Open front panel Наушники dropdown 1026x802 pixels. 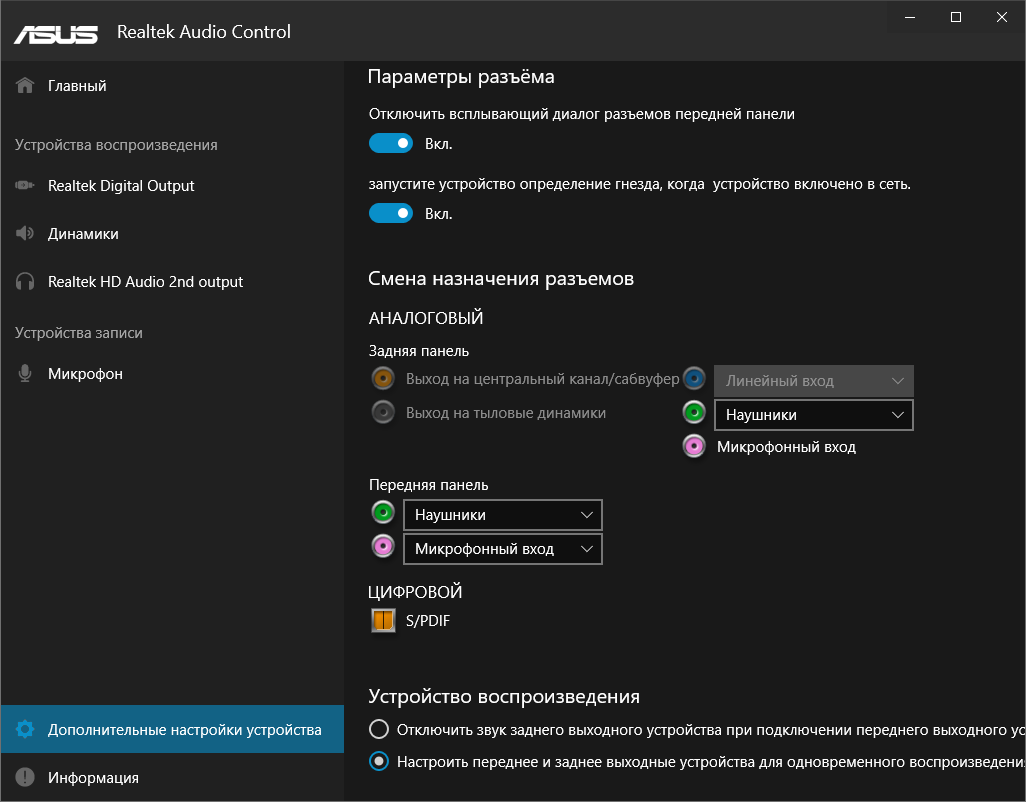click(x=503, y=515)
